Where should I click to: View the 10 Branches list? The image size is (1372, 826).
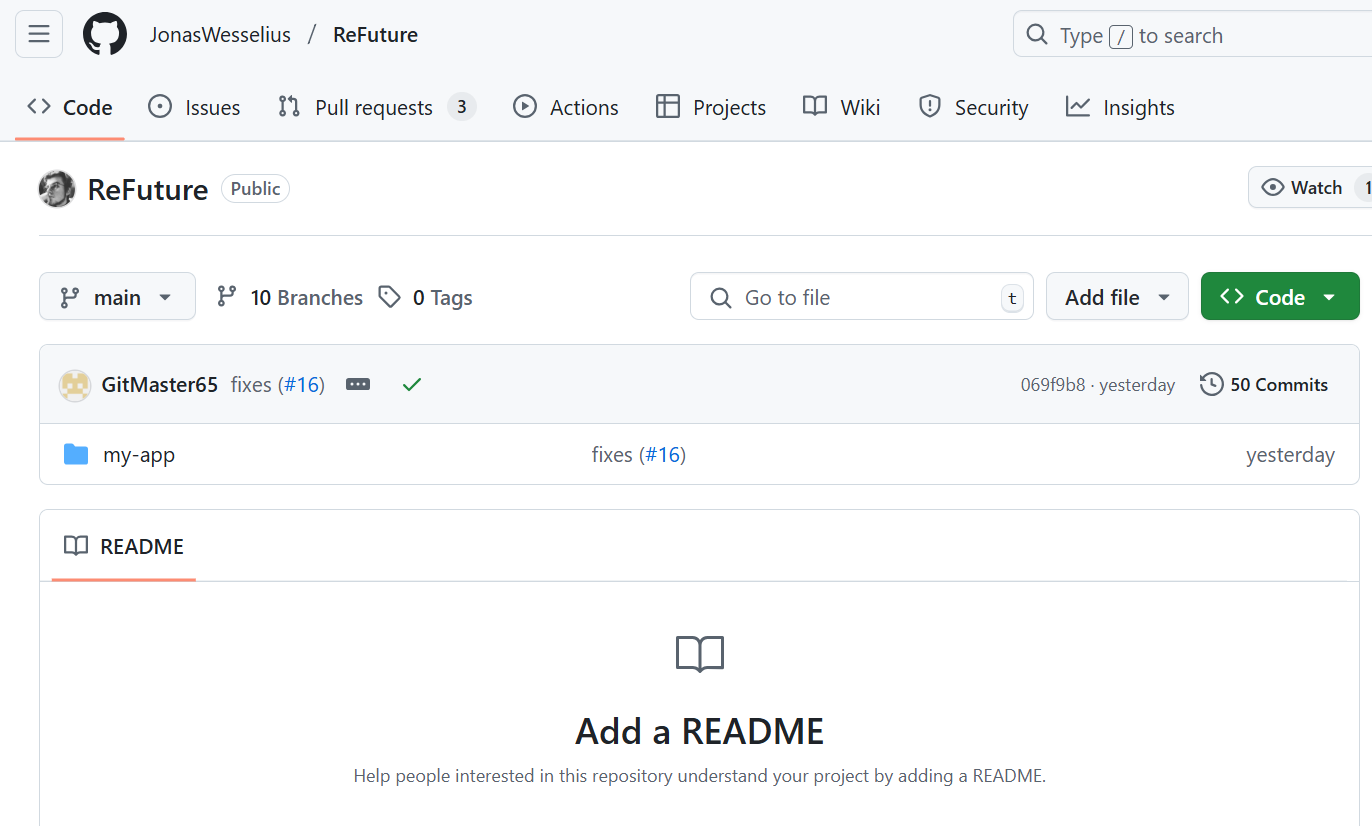point(290,297)
